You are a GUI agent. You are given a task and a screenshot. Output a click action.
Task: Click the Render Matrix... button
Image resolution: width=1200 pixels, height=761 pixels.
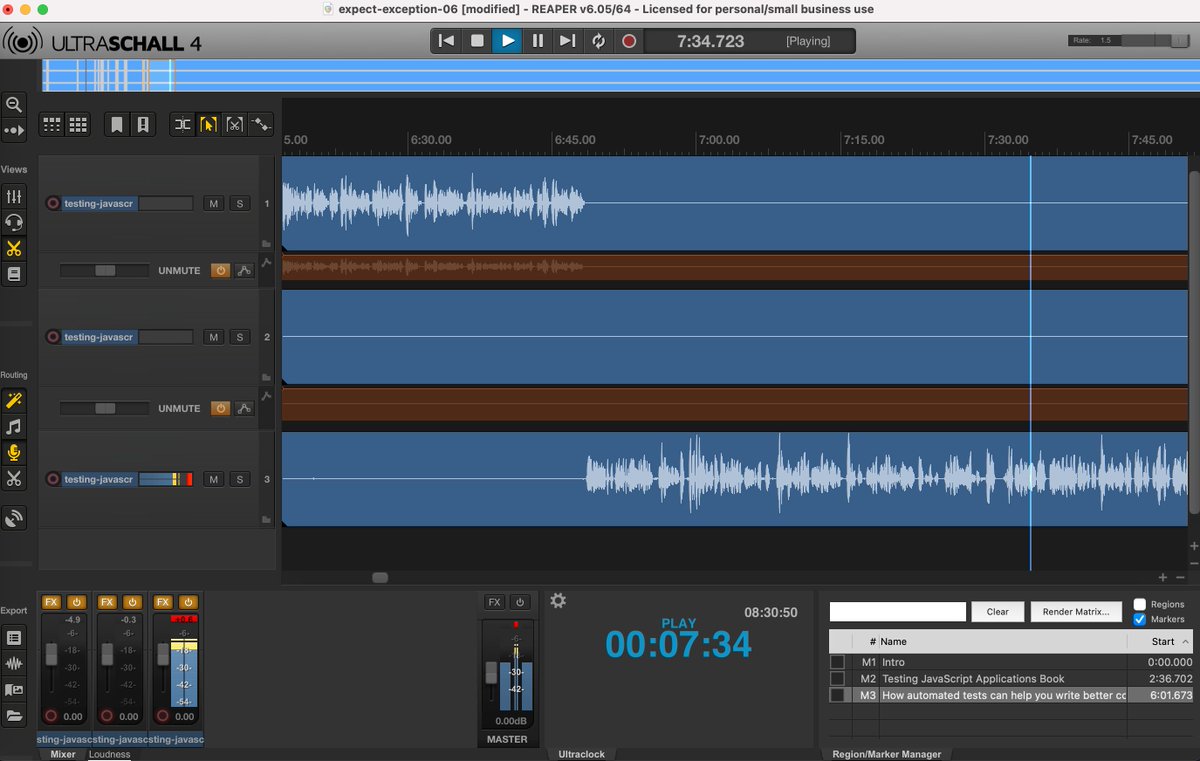click(x=1075, y=612)
